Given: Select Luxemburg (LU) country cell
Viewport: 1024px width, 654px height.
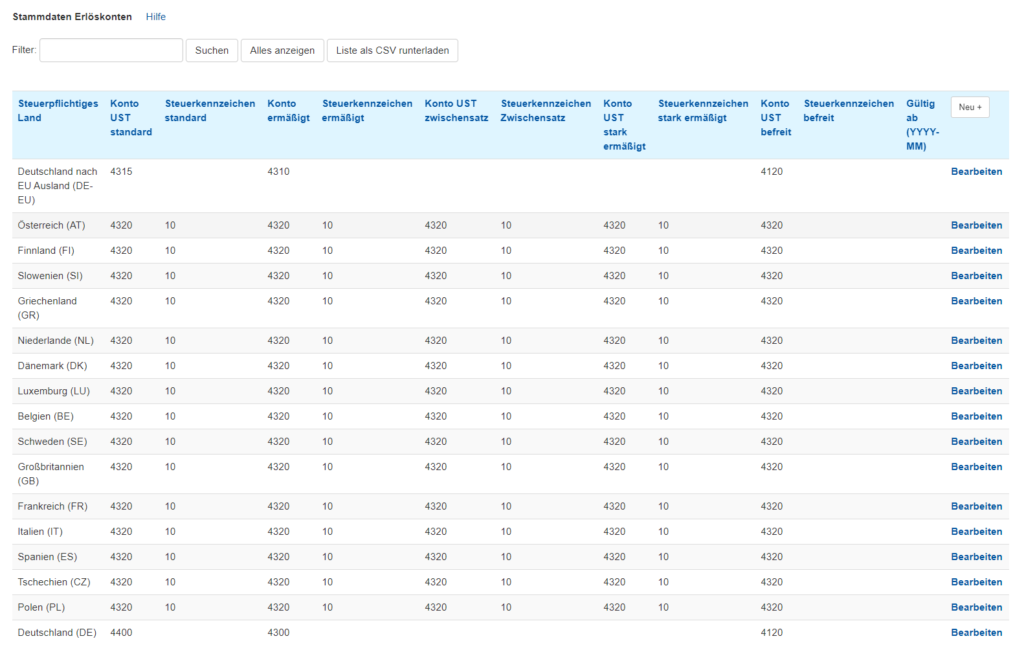Looking at the screenshot, I should [x=54, y=391].
